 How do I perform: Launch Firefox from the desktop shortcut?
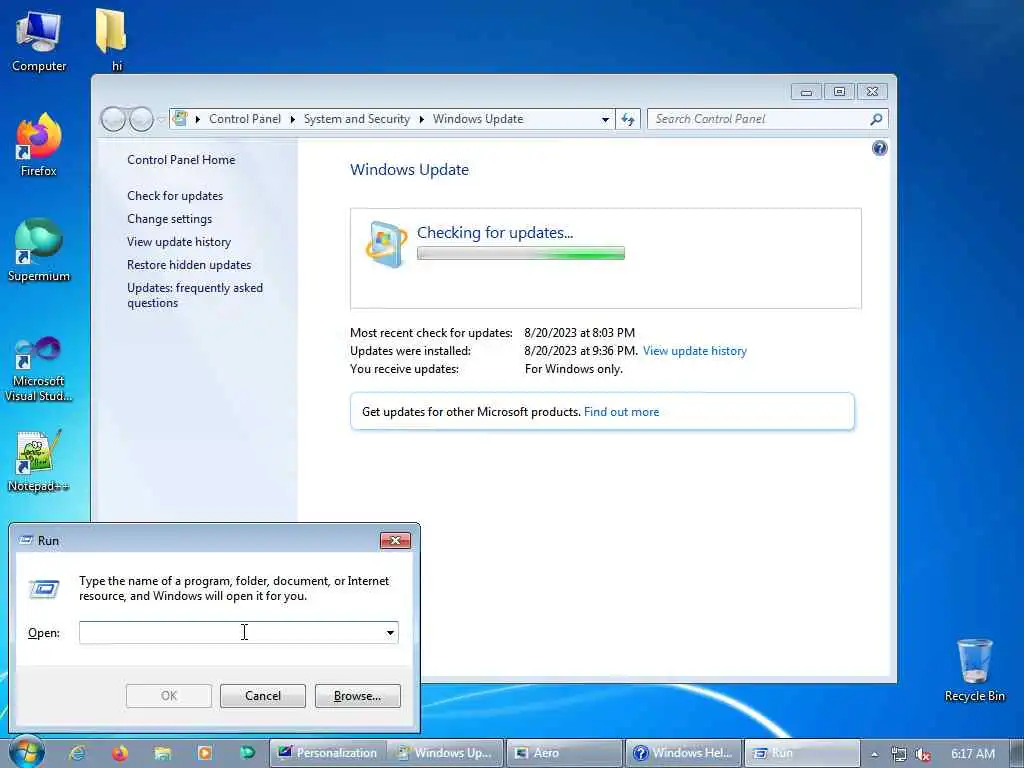(39, 145)
